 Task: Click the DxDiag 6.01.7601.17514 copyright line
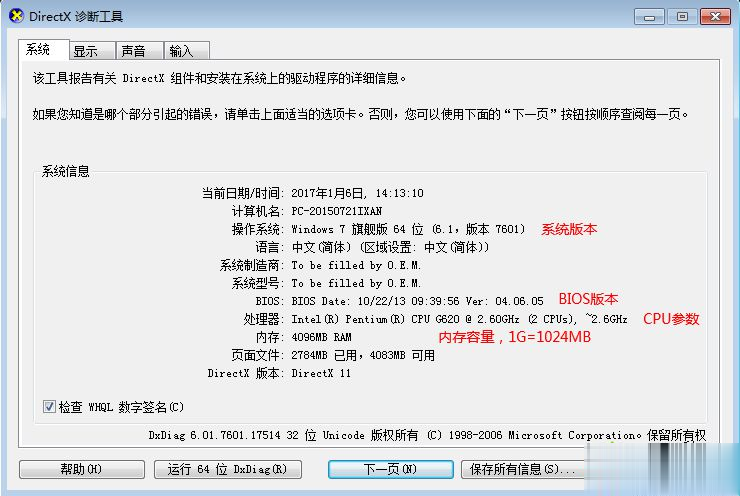coord(427,435)
